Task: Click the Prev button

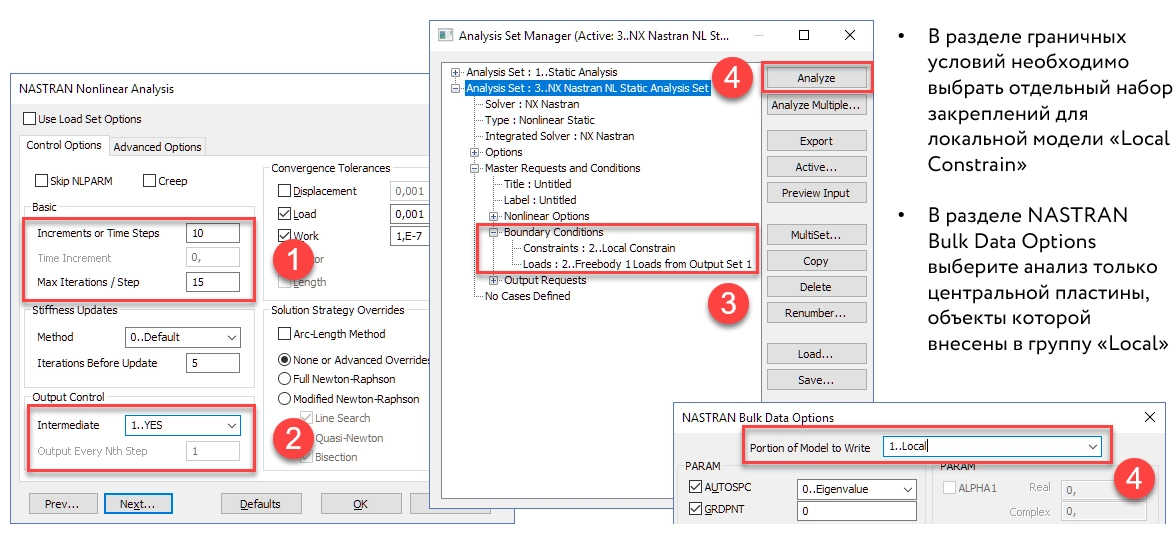Action: point(62,503)
